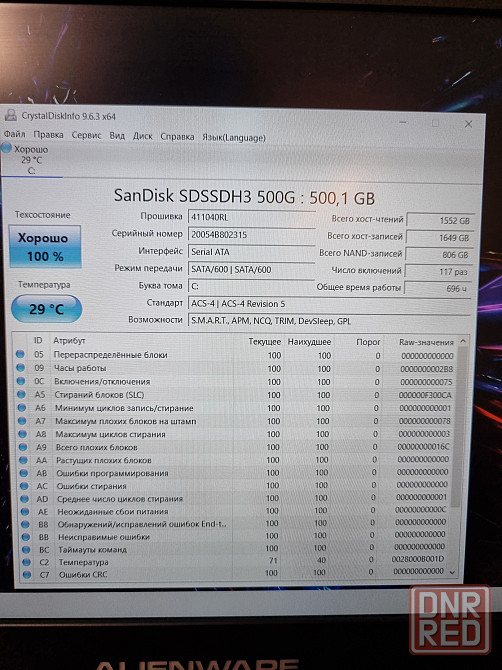Click the Наихудшее column header
502x670 pixels.
click(309, 342)
